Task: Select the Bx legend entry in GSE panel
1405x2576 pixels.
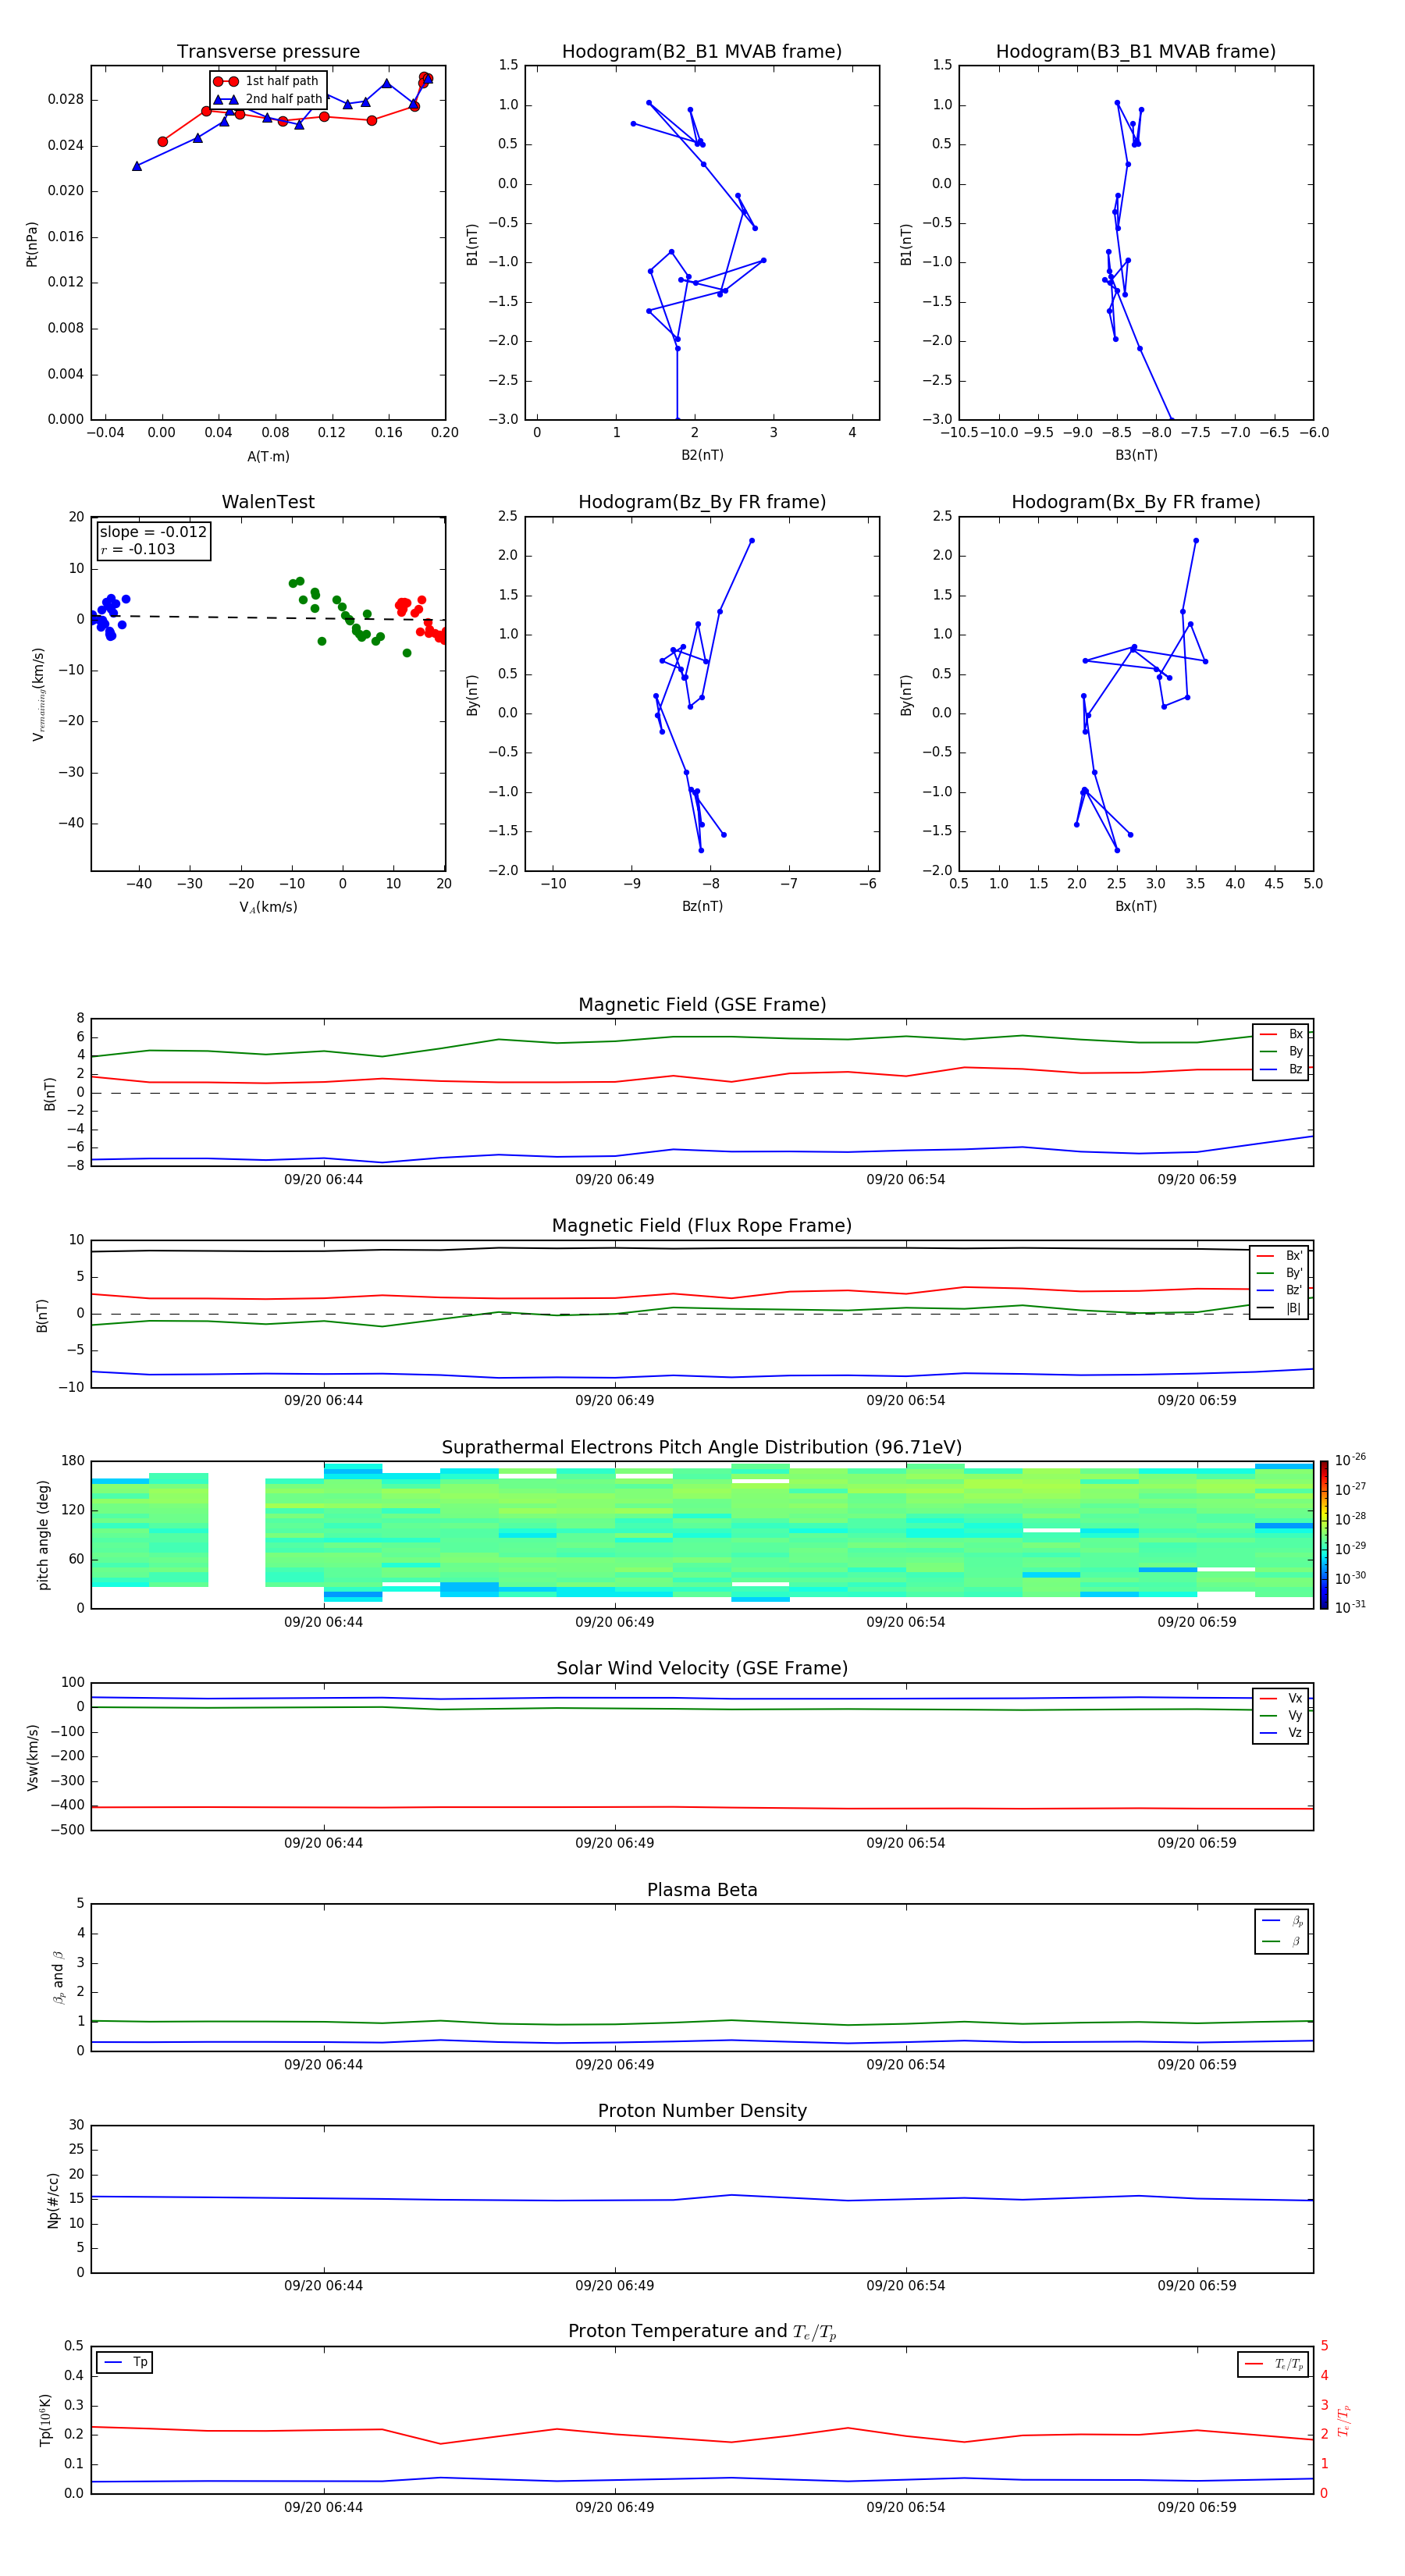Action: click(1281, 1034)
